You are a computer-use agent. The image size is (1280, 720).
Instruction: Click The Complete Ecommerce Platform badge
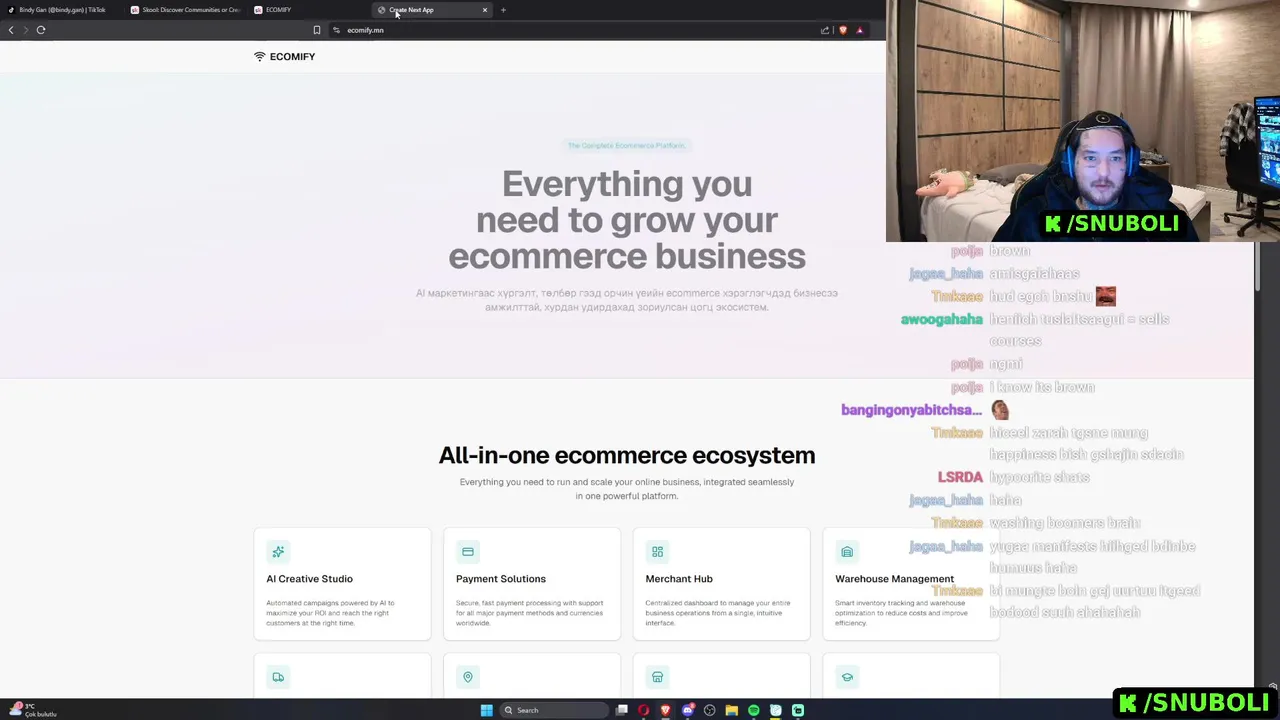(x=627, y=146)
